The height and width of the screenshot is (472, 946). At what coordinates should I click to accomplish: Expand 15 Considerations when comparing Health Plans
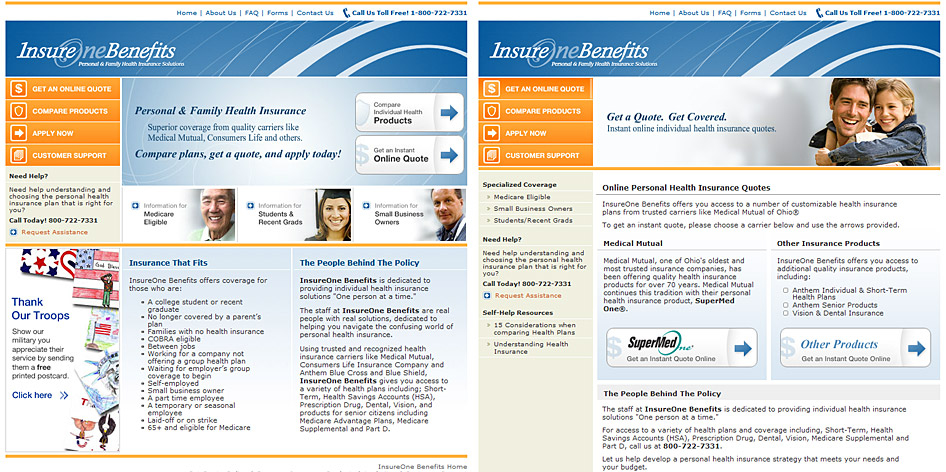click(488, 325)
